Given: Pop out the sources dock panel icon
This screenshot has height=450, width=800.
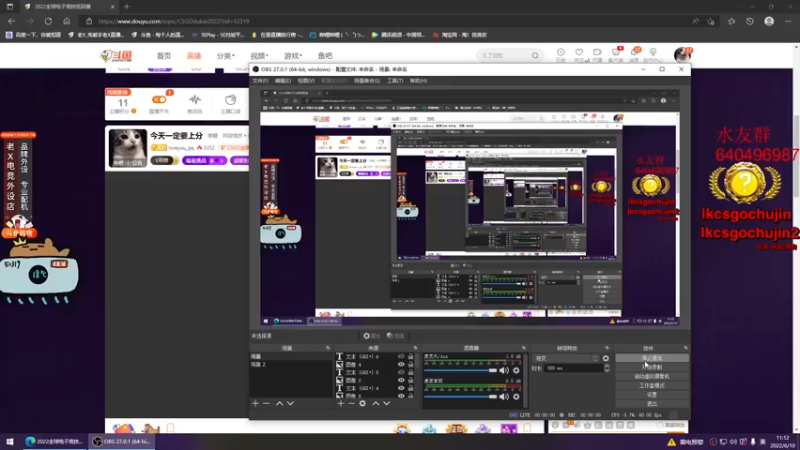Looking at the screenshot, I should [x=415, y=348].
